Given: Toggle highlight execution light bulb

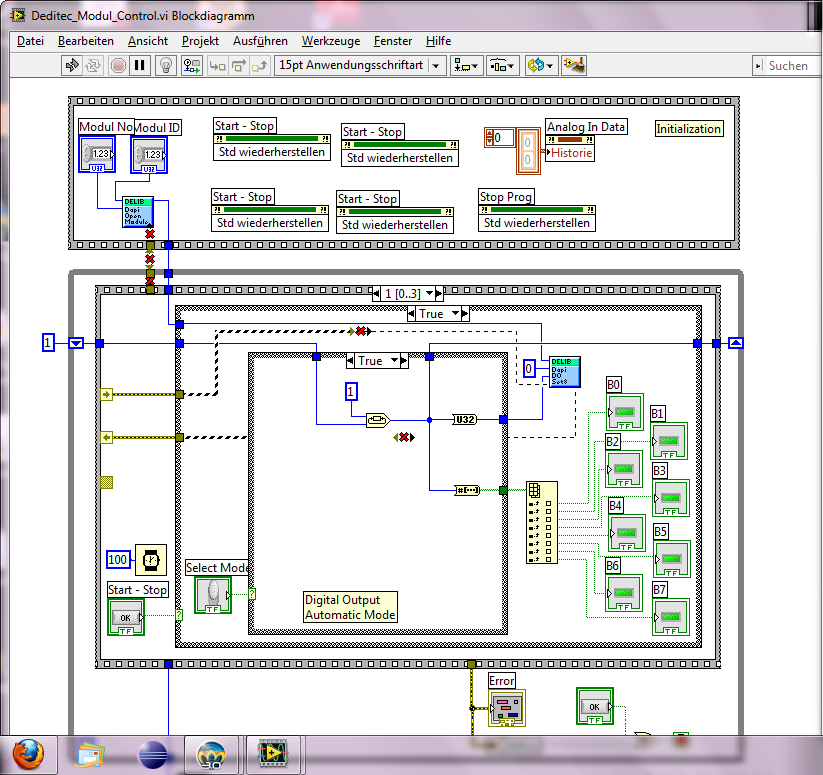Looking at the screenshot, I should (x=168, y=66).
